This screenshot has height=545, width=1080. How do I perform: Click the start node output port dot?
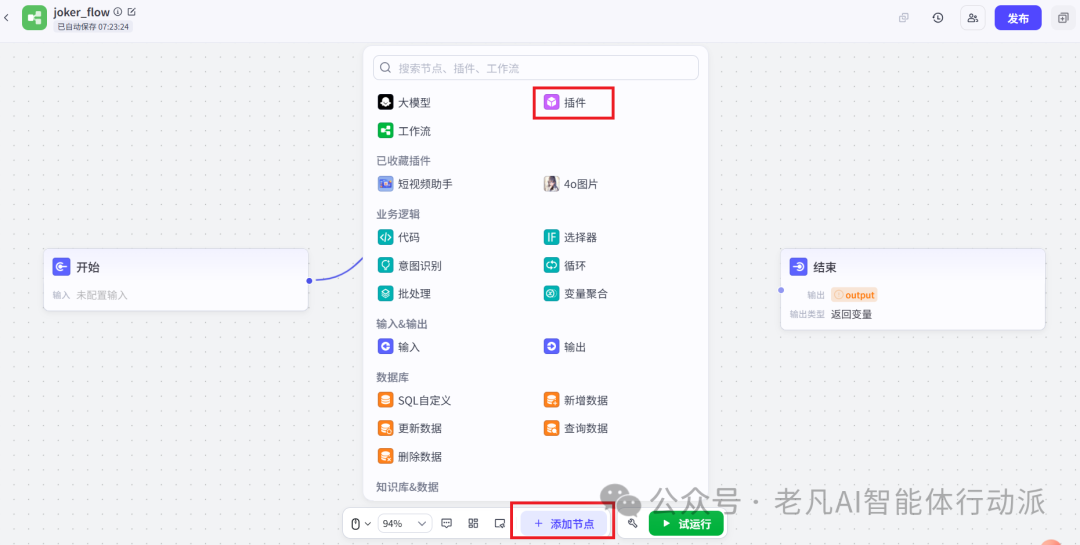[x=309, y=280]
